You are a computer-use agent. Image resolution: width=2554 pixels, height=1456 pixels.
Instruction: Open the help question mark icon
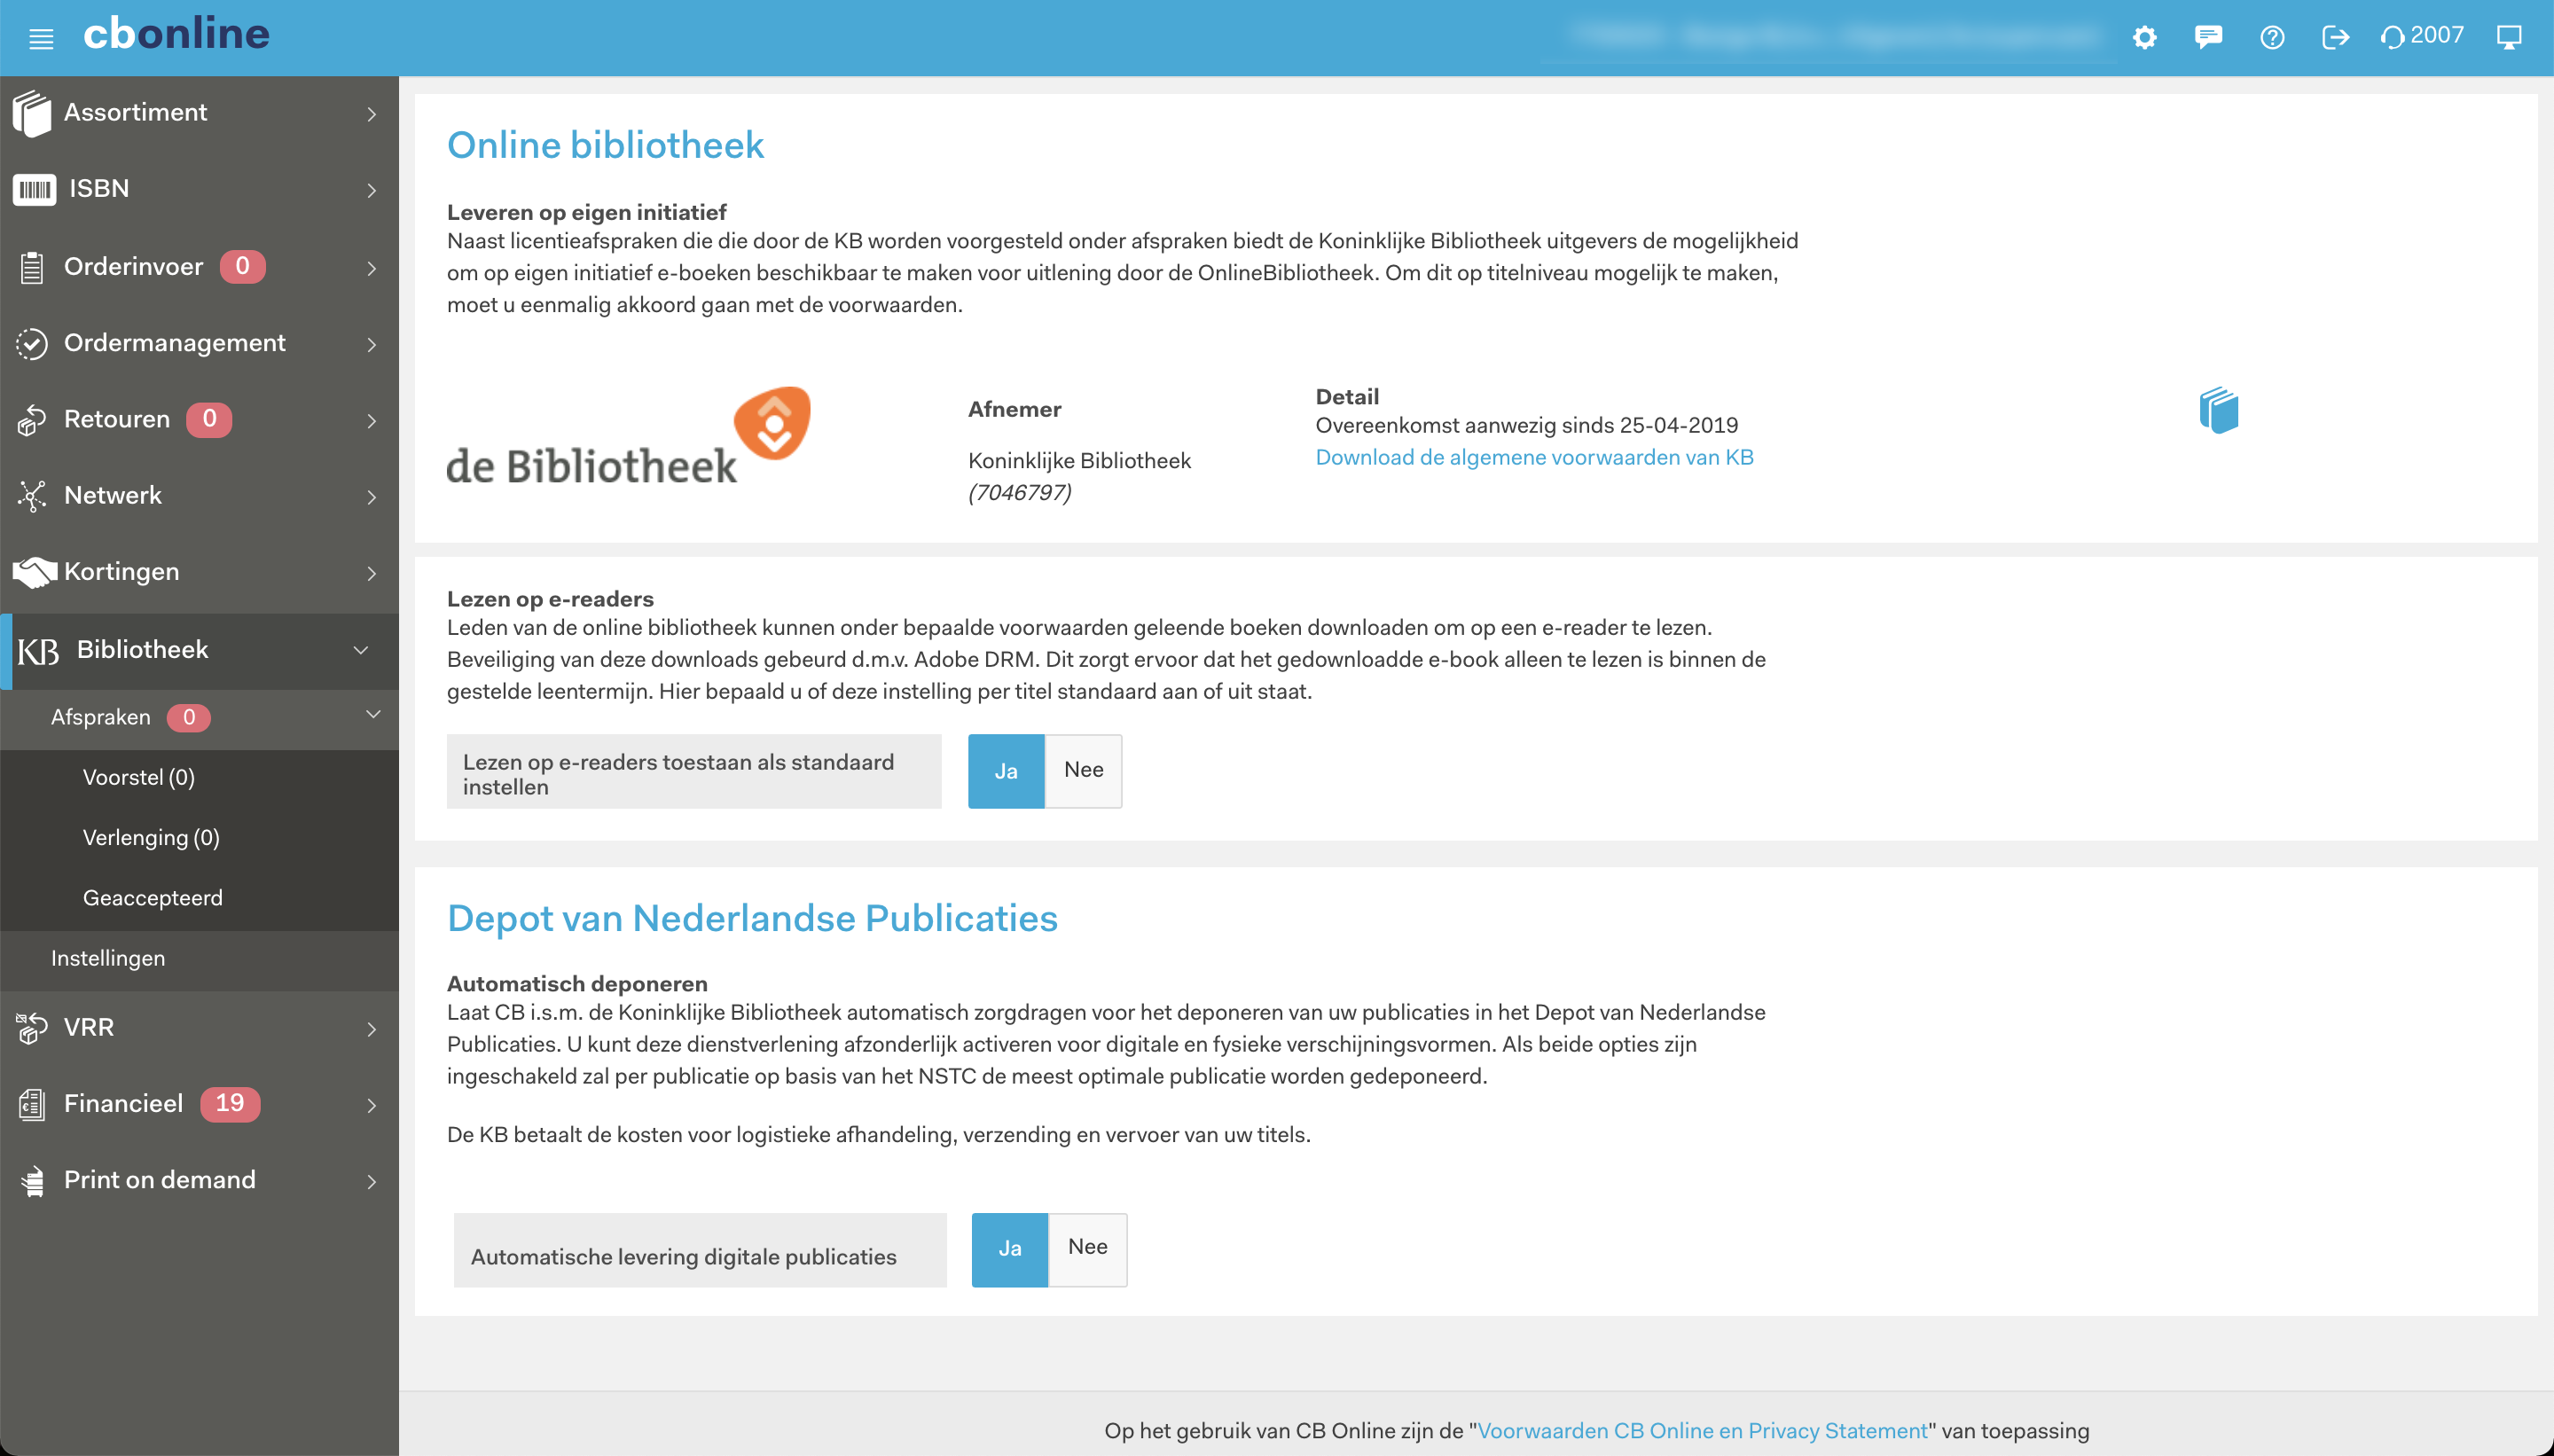pos(2272,38)
